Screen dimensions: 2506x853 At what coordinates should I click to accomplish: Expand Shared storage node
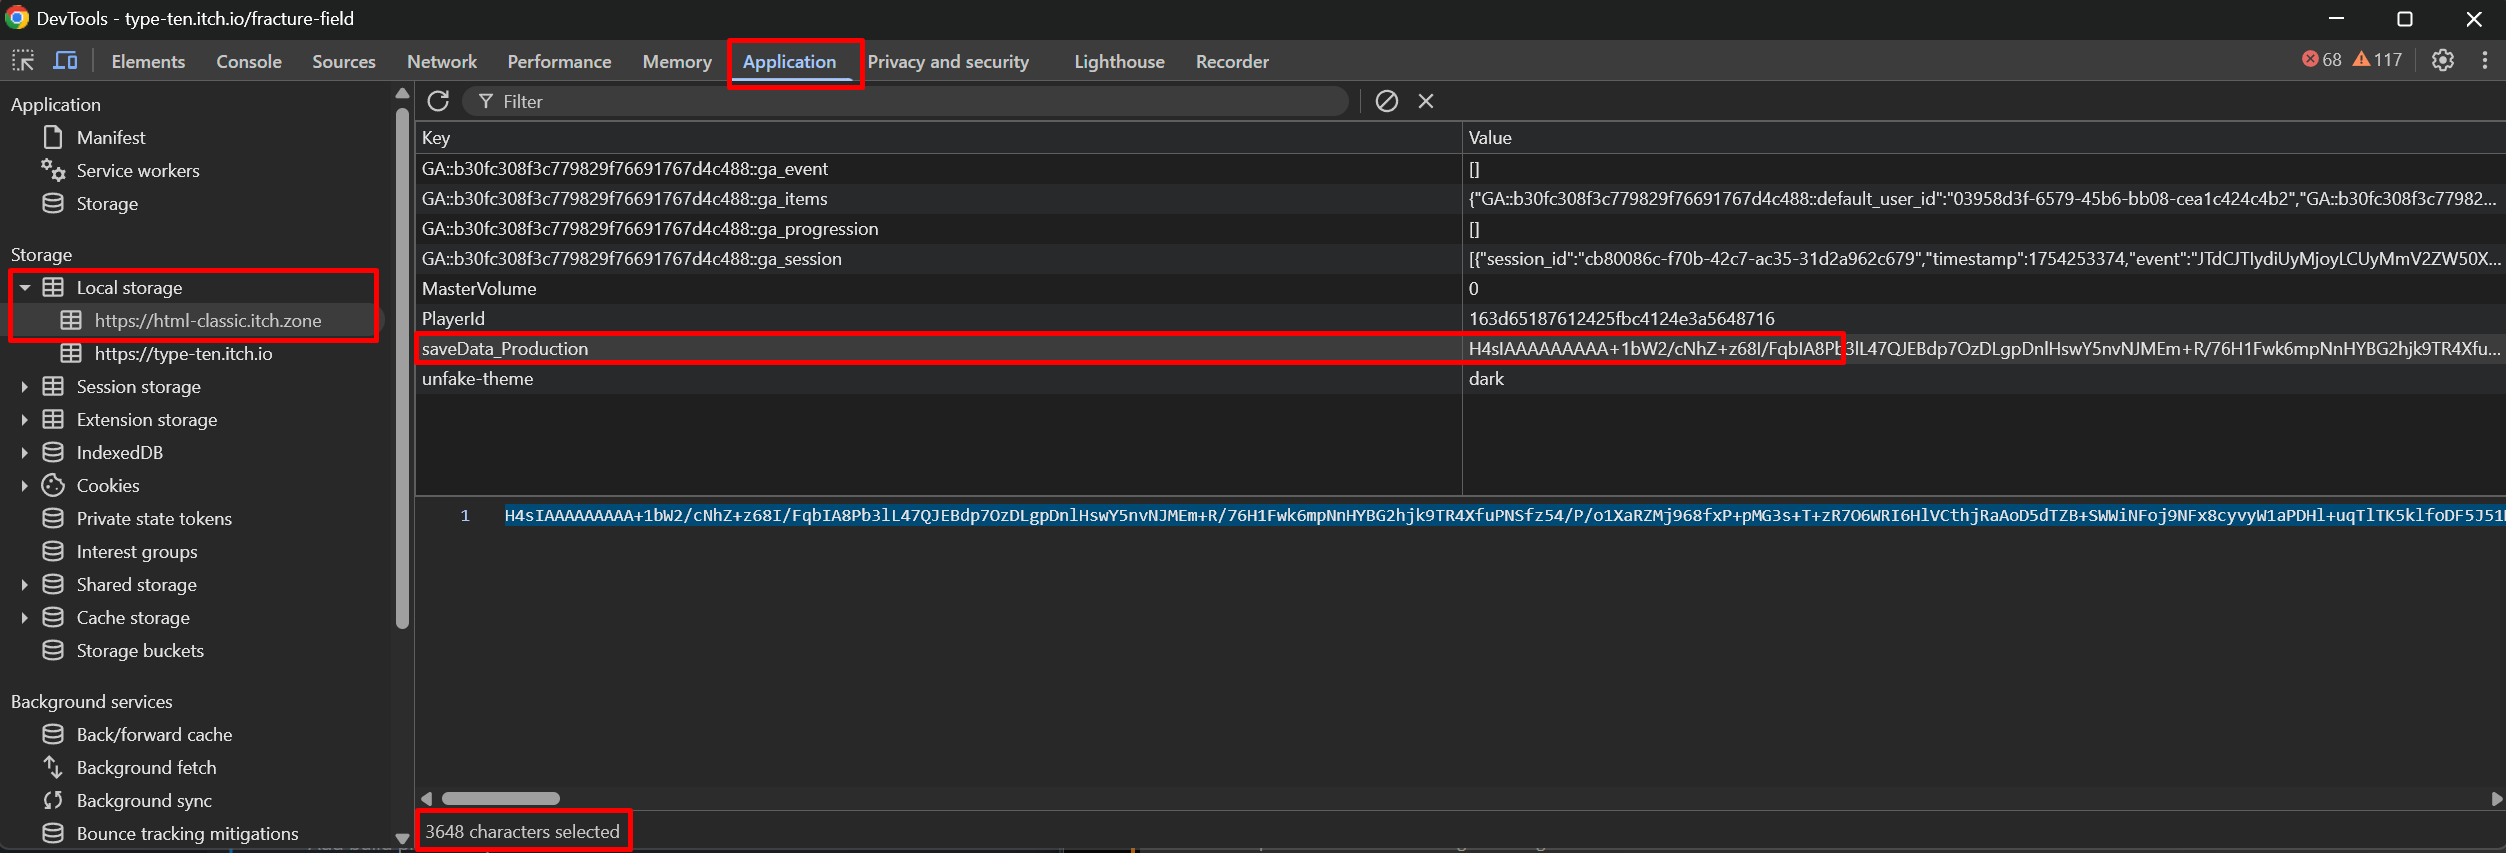click(x=25, y=585)
